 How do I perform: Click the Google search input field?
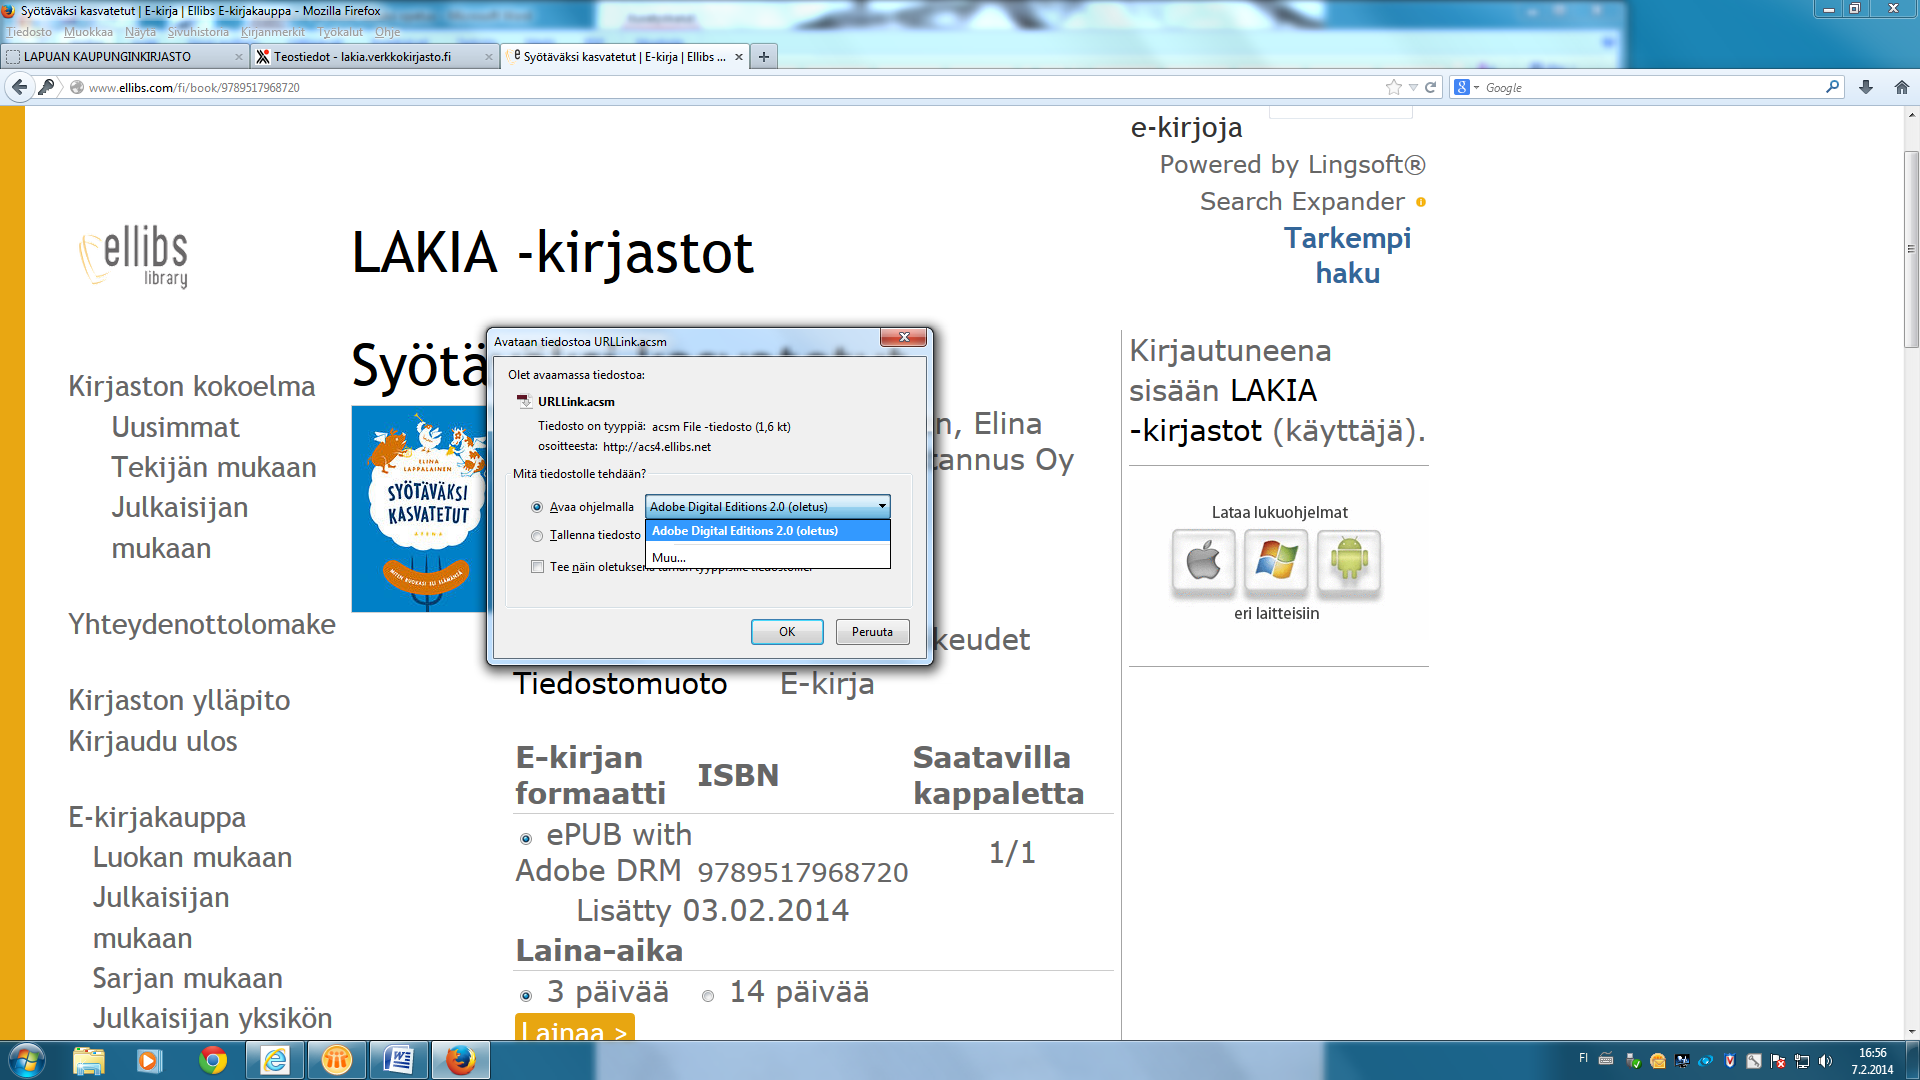tap(1652, 87)
